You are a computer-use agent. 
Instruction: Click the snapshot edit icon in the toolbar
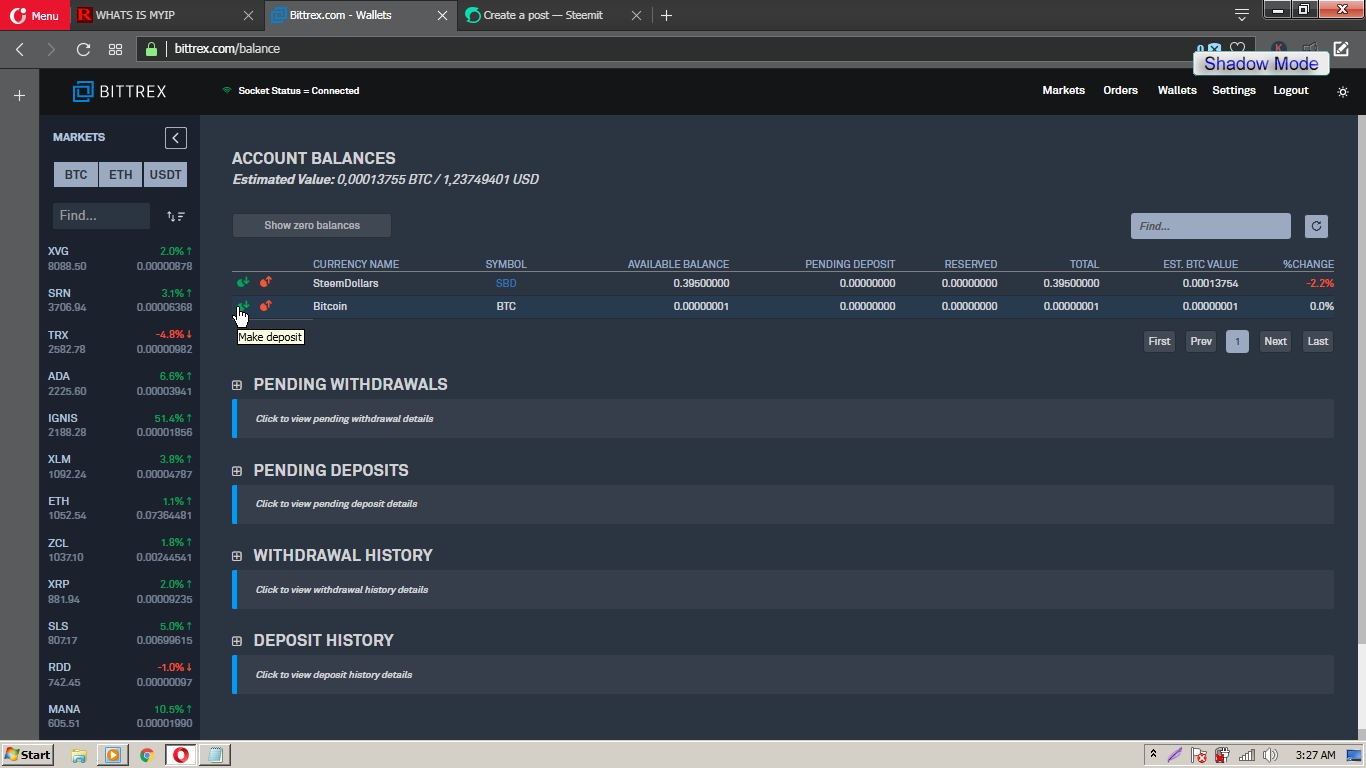pos(1341,48)
